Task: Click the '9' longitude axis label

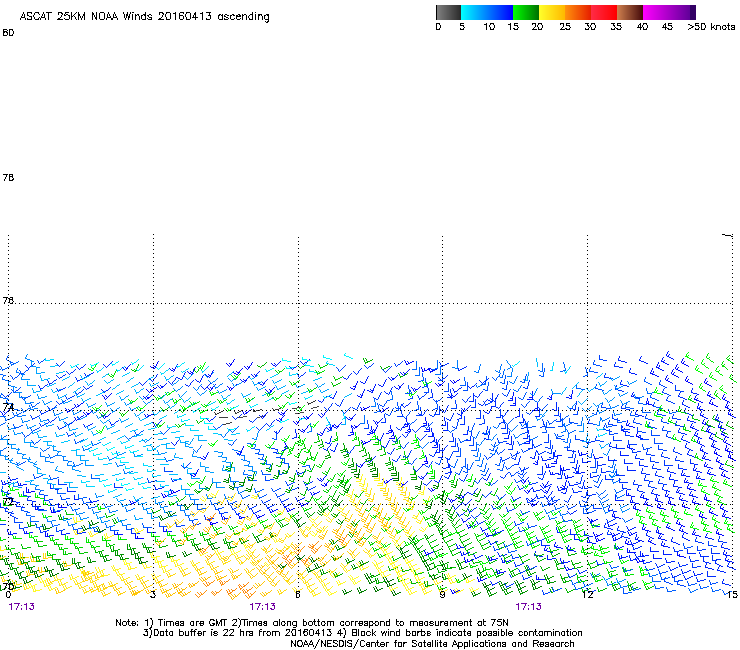Action: click(442, 595)
